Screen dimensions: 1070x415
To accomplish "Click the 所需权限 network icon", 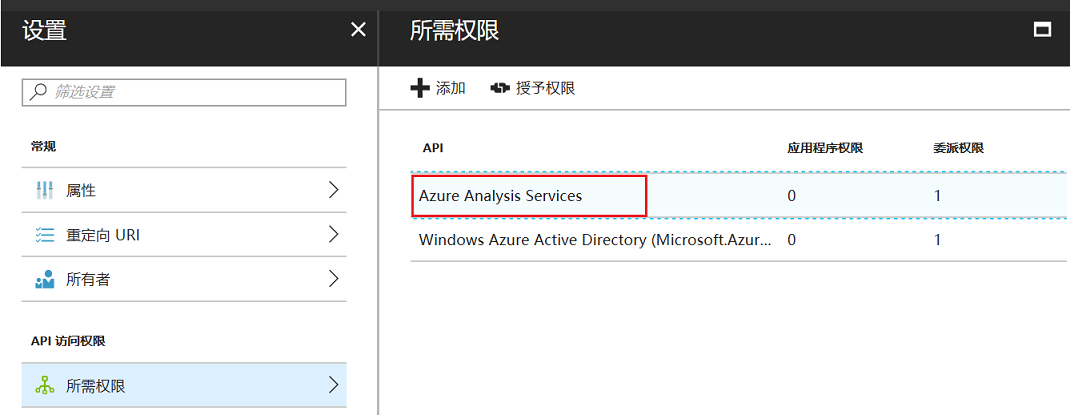I will pos(44,386).
